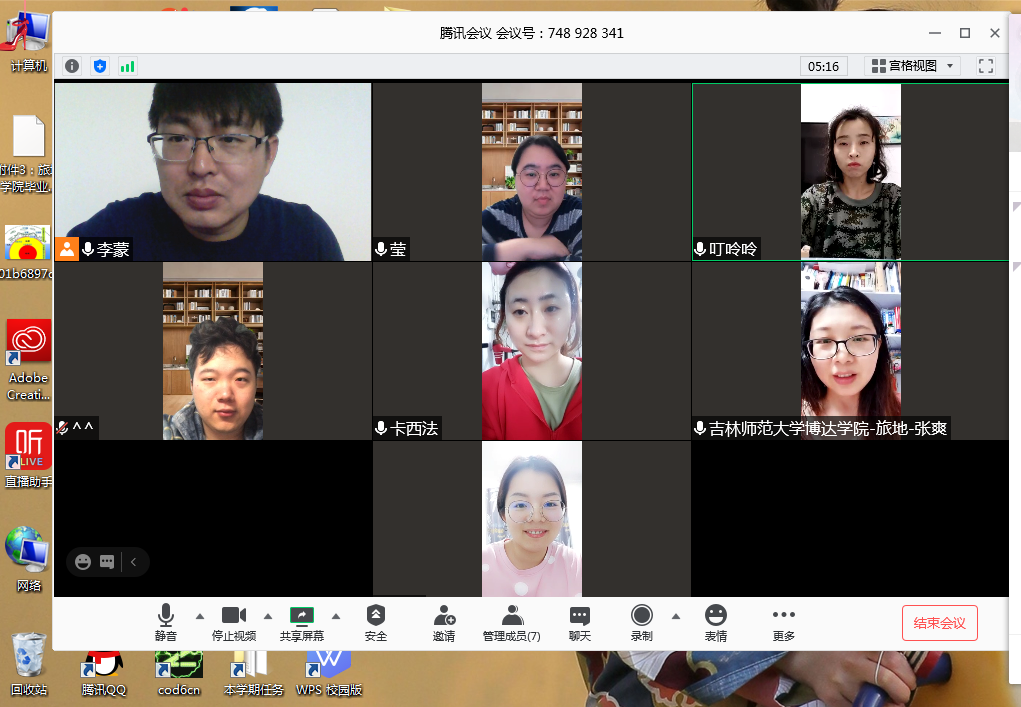Image resolution: width=1021 pixels, height=707 pixels.
Task: Start recording with 录制 button
Action: click(642, 623)
